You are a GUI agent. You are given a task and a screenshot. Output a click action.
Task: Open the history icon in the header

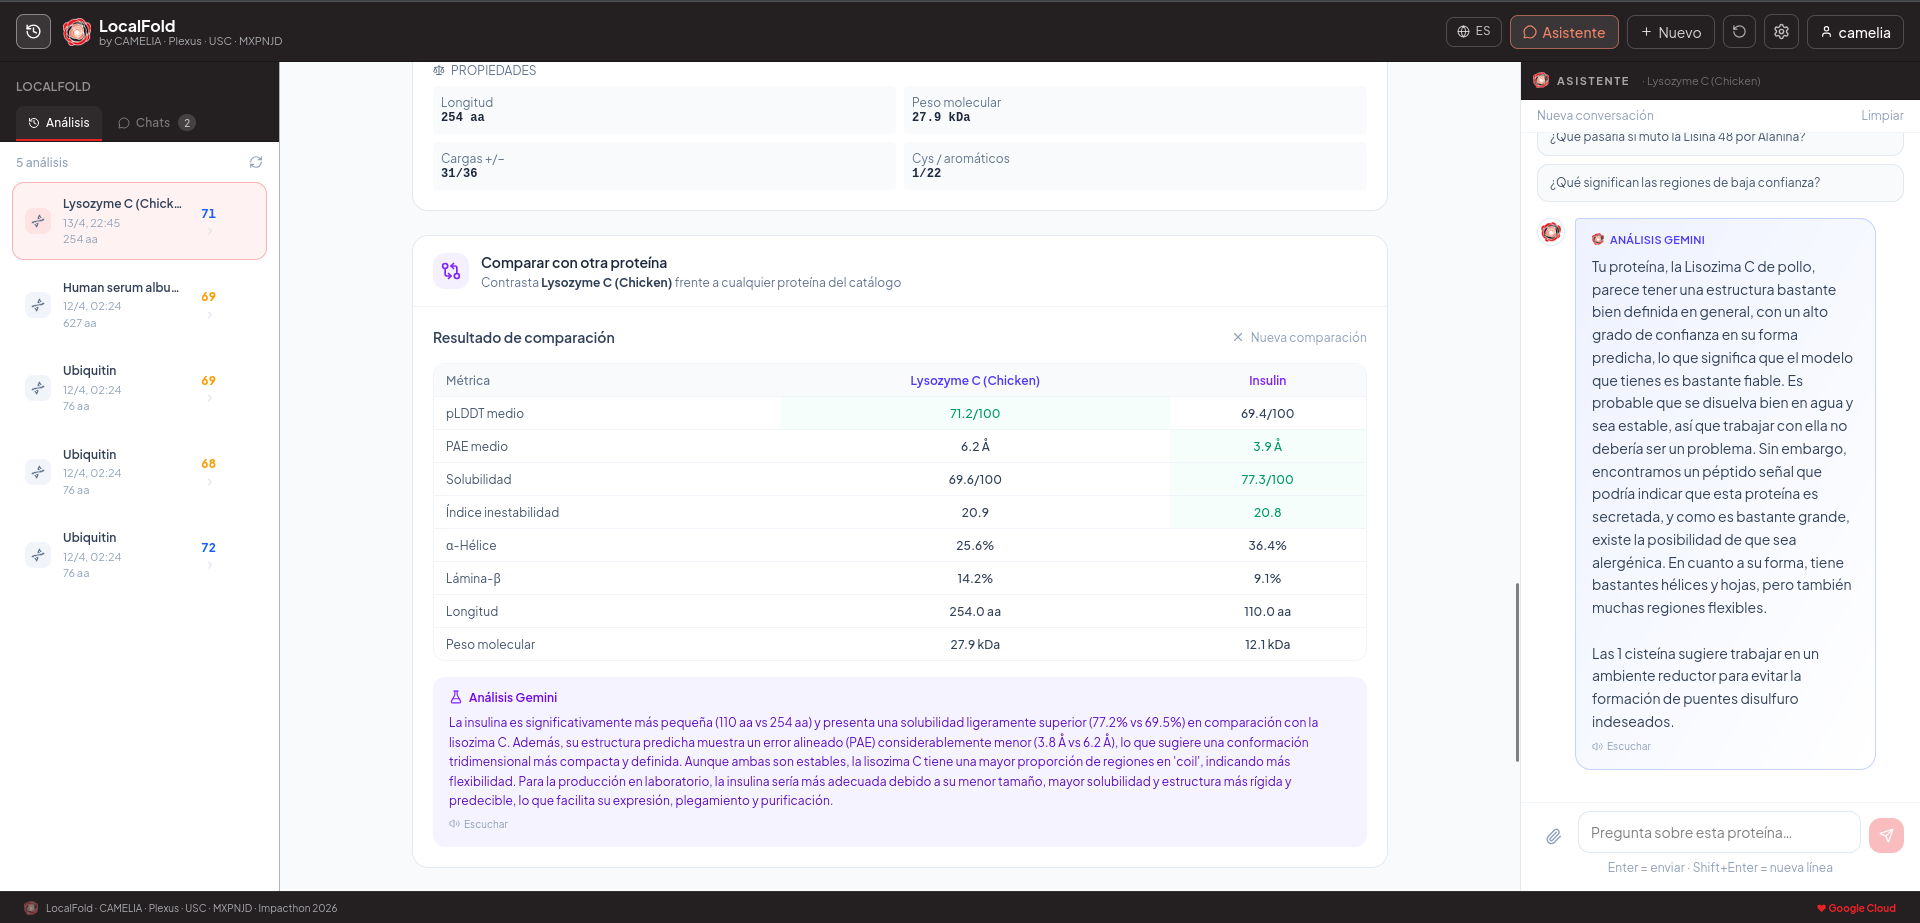[x=33, y=32]
